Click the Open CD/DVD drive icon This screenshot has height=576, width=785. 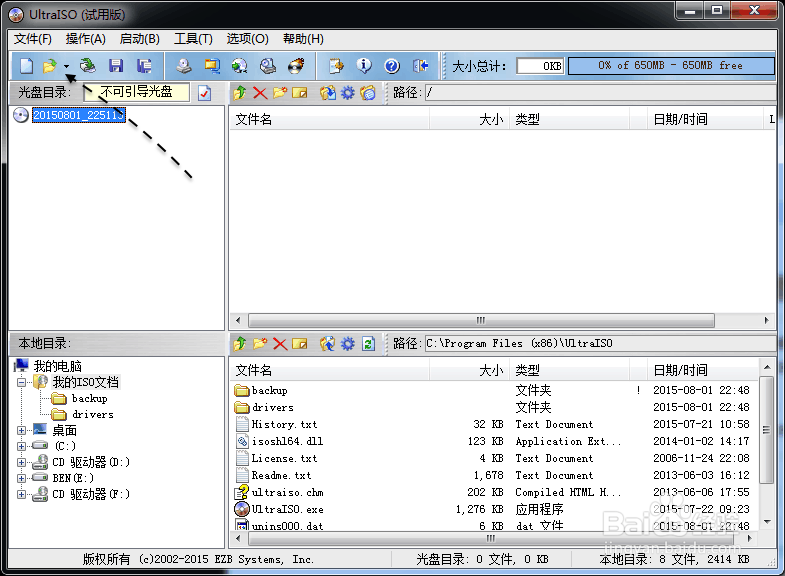[88, 66]
